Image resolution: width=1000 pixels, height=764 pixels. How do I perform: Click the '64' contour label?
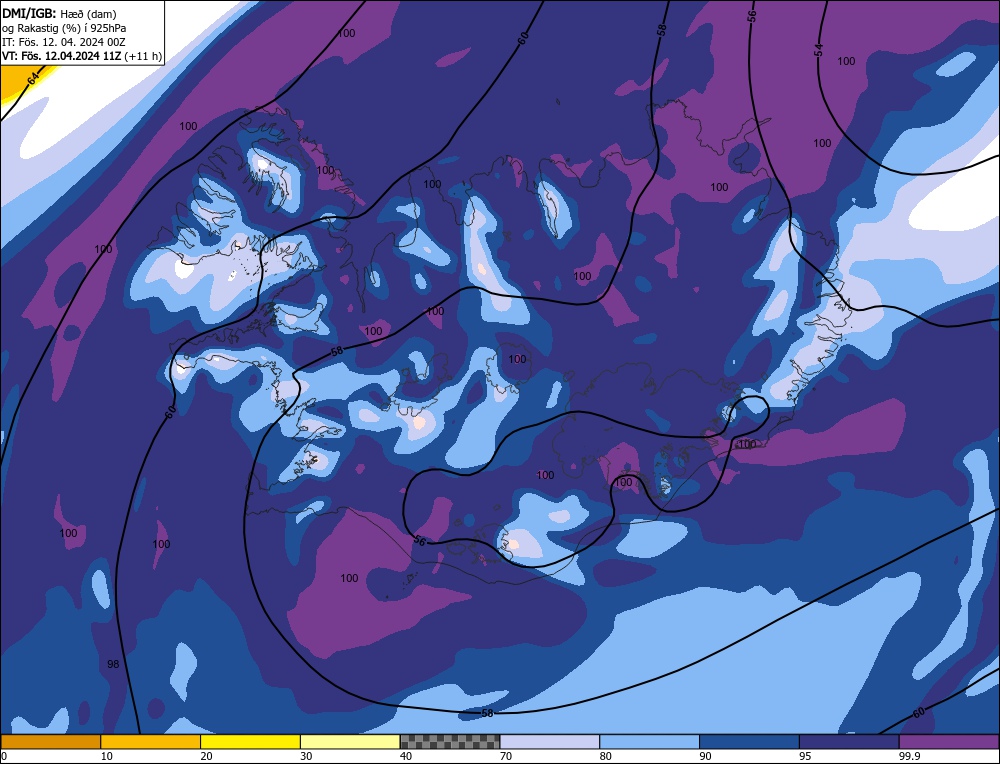pyautogui.click(x=34, y=78)
